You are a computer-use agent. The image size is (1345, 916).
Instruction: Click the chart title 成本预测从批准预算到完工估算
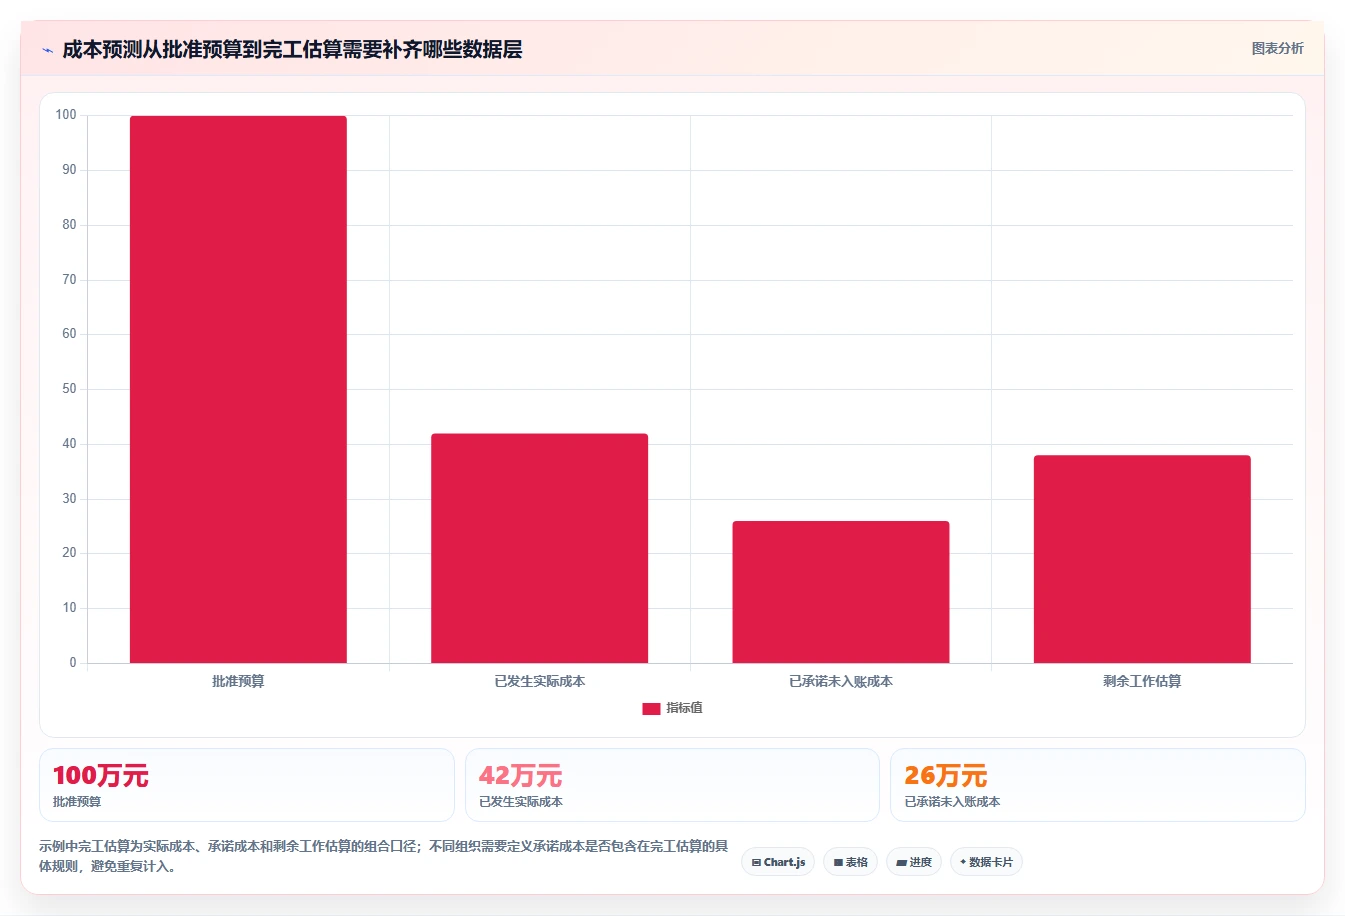pos(292,50)
